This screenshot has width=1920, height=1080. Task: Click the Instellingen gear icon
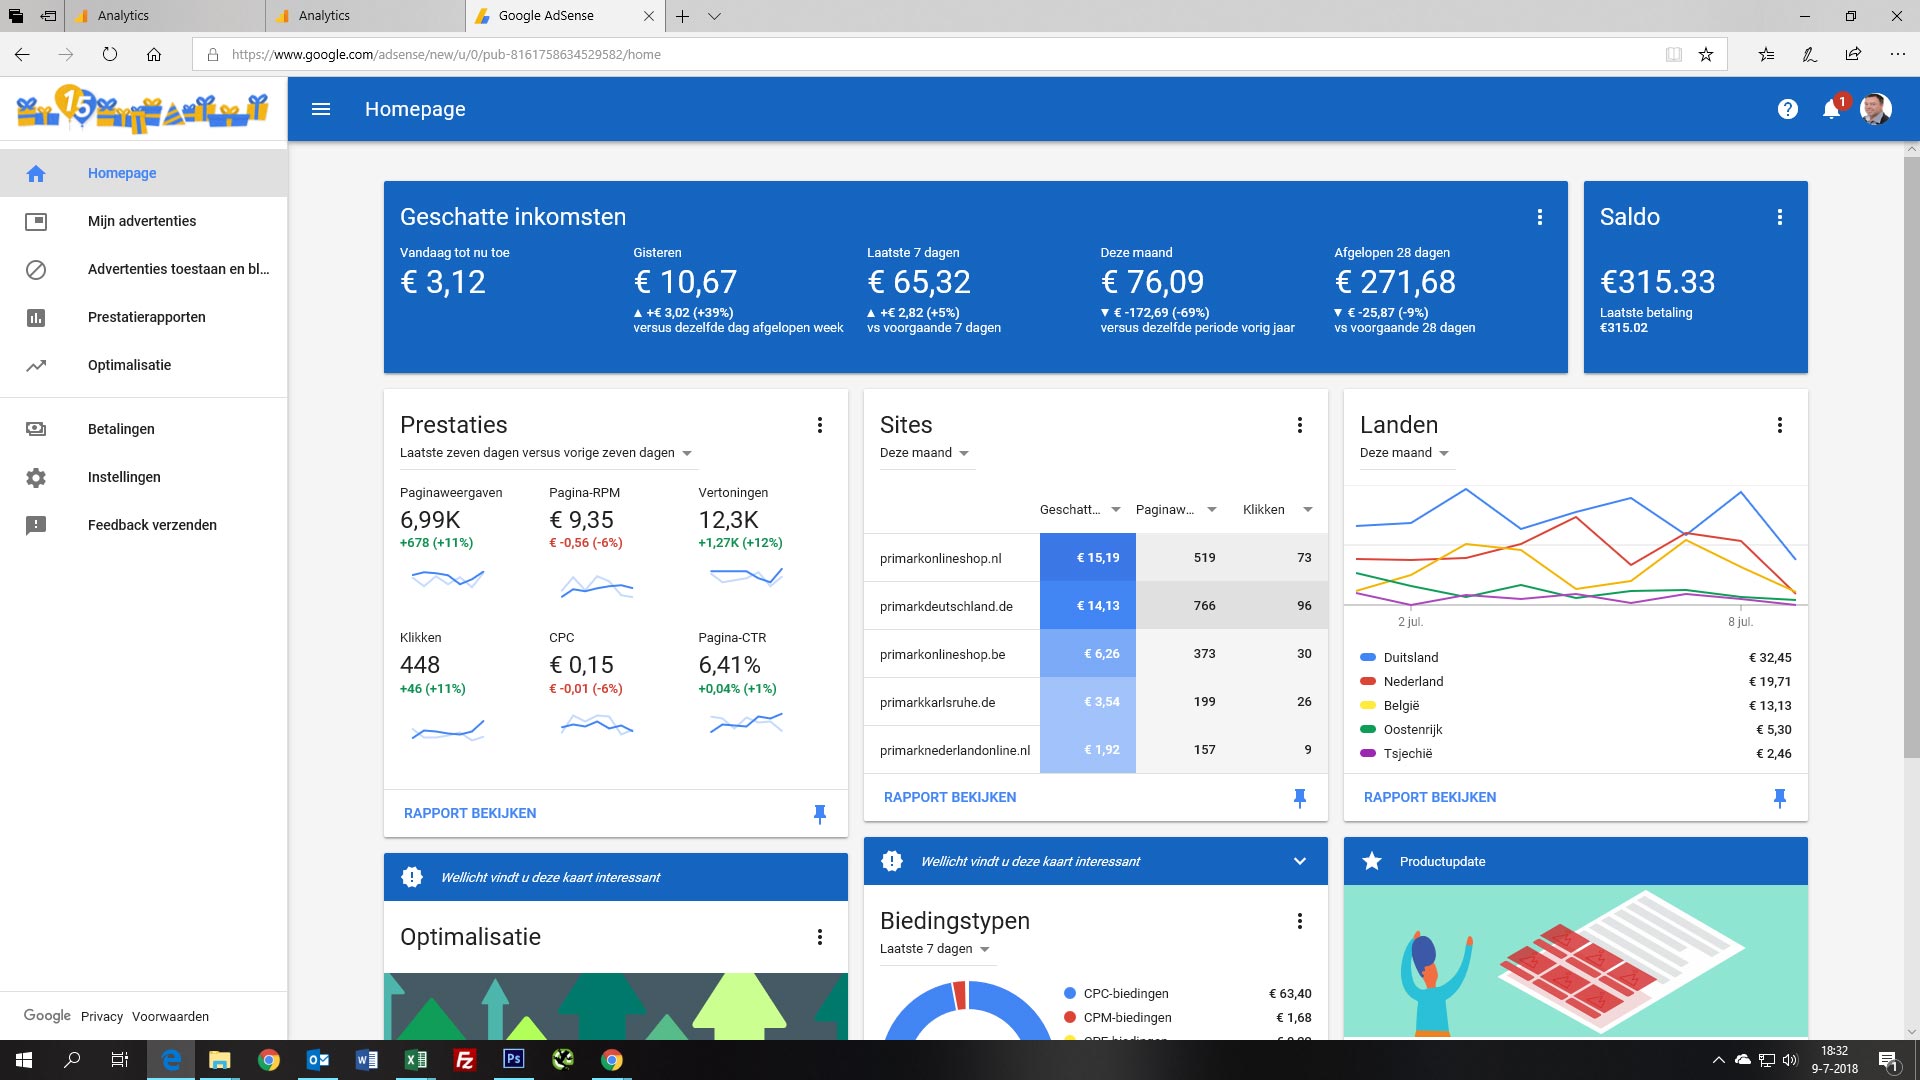click(36, 477)
